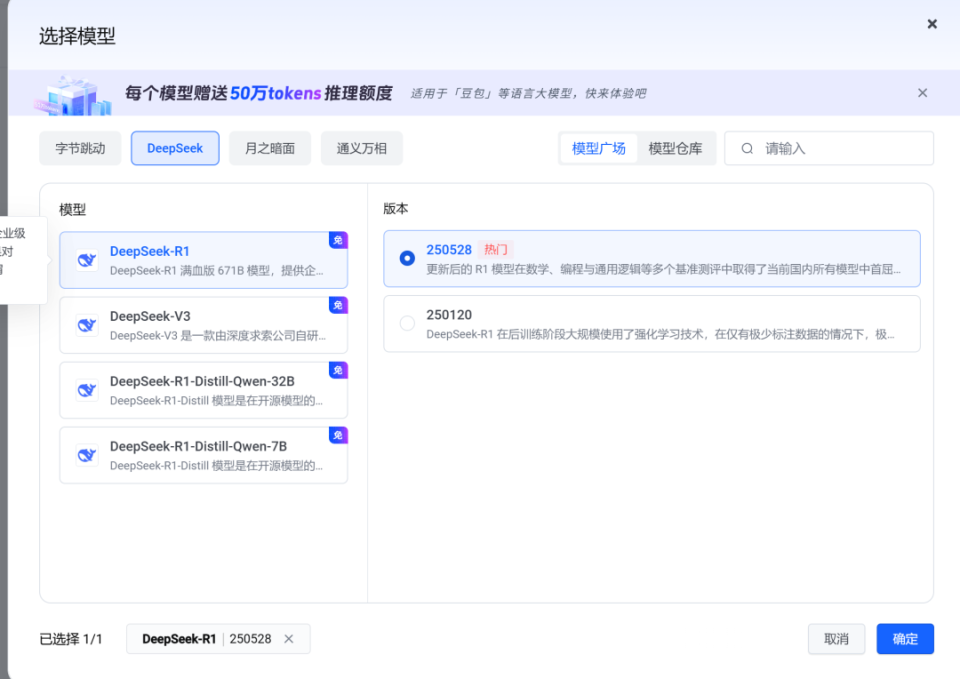Click the gift box banner image

pyautogui.click(x=73, y=95)
